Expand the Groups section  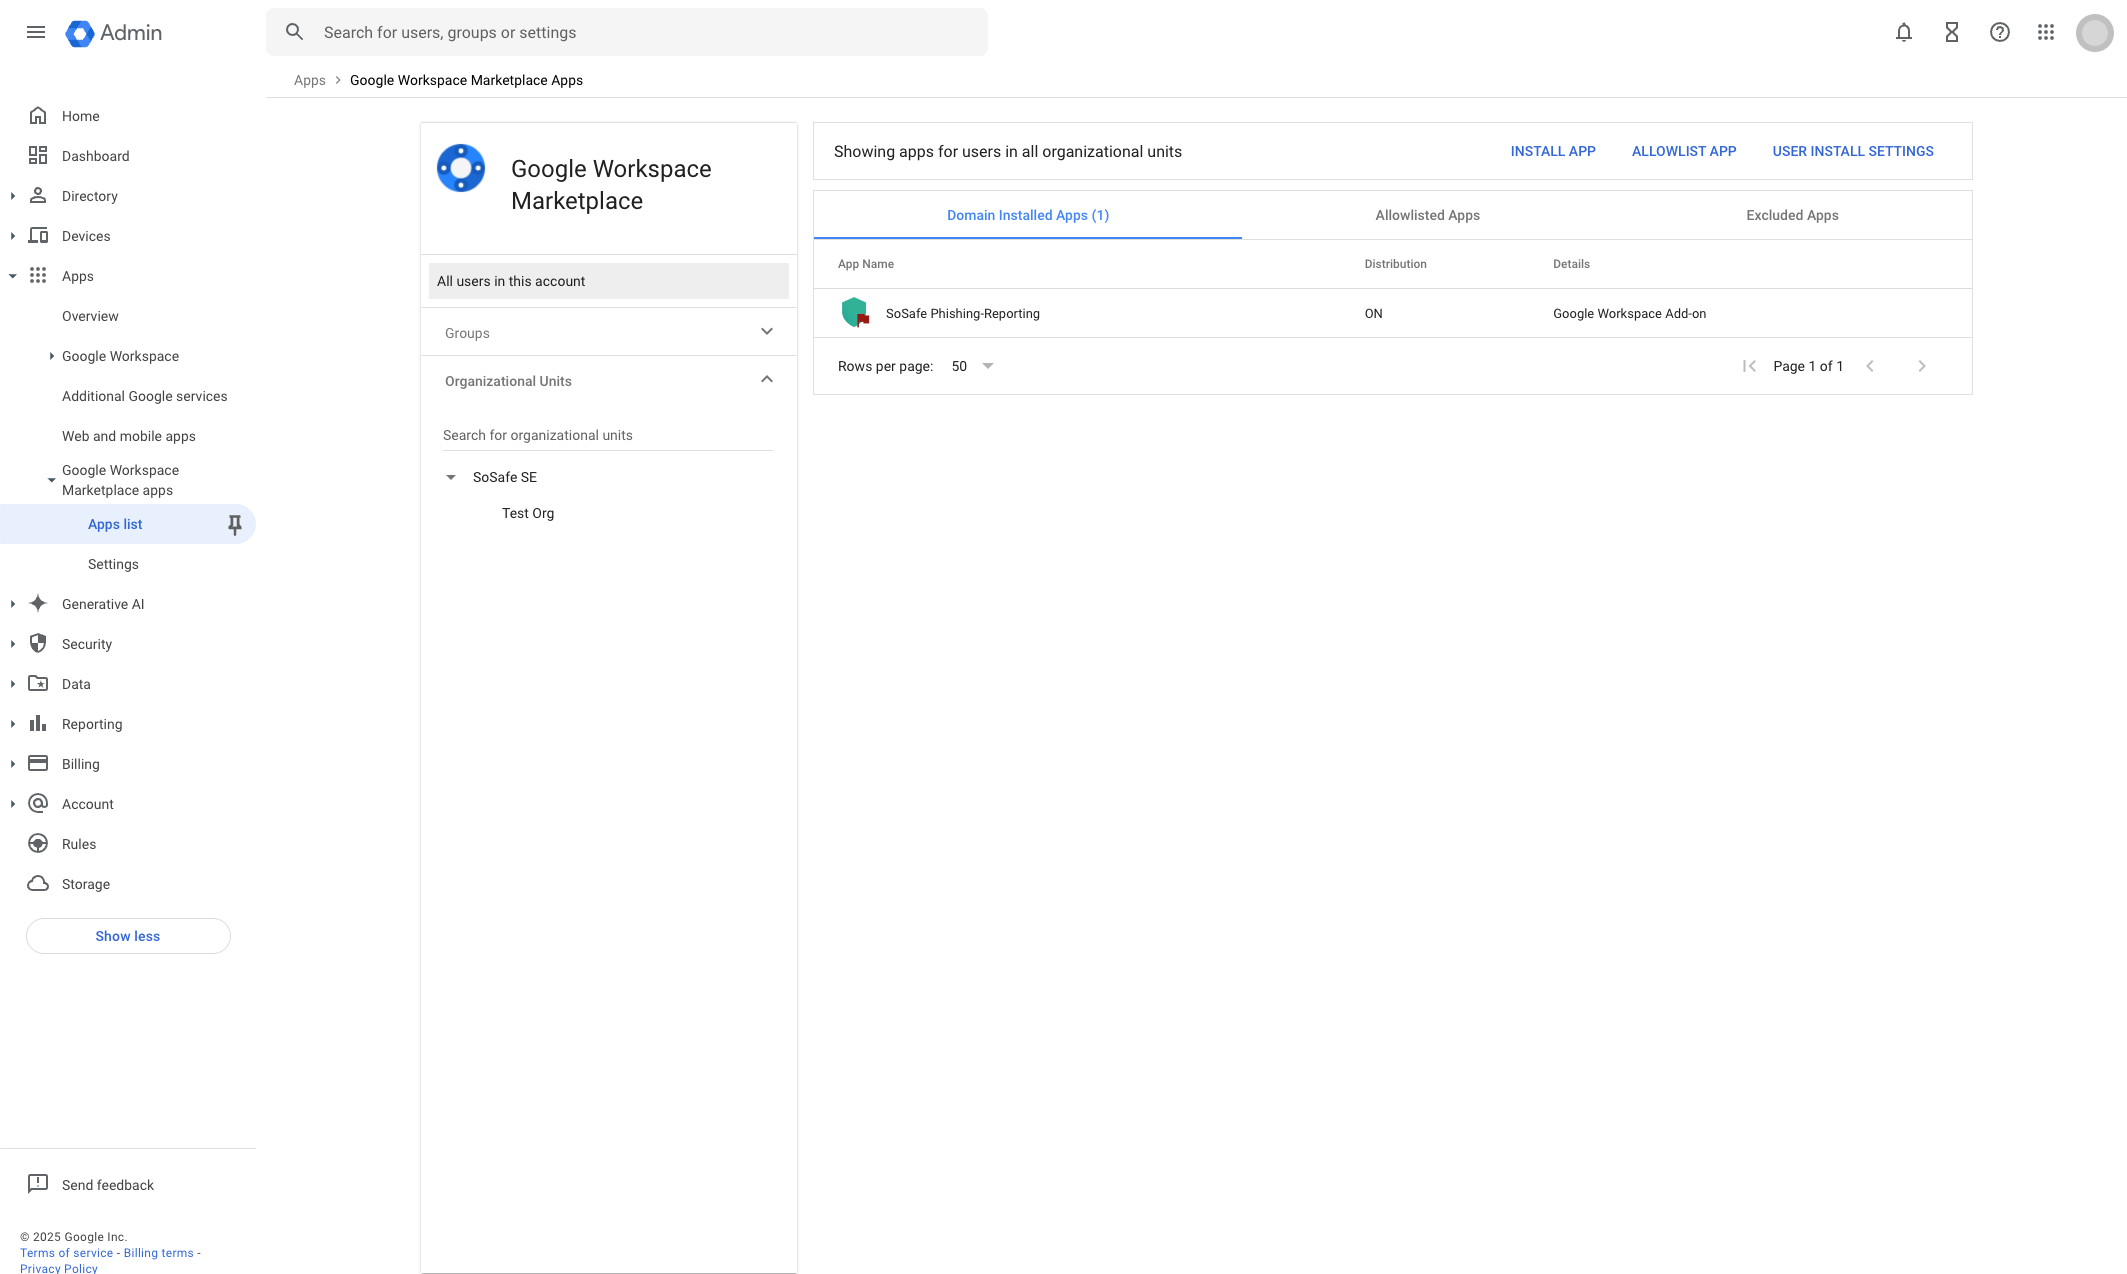point(767,331)
